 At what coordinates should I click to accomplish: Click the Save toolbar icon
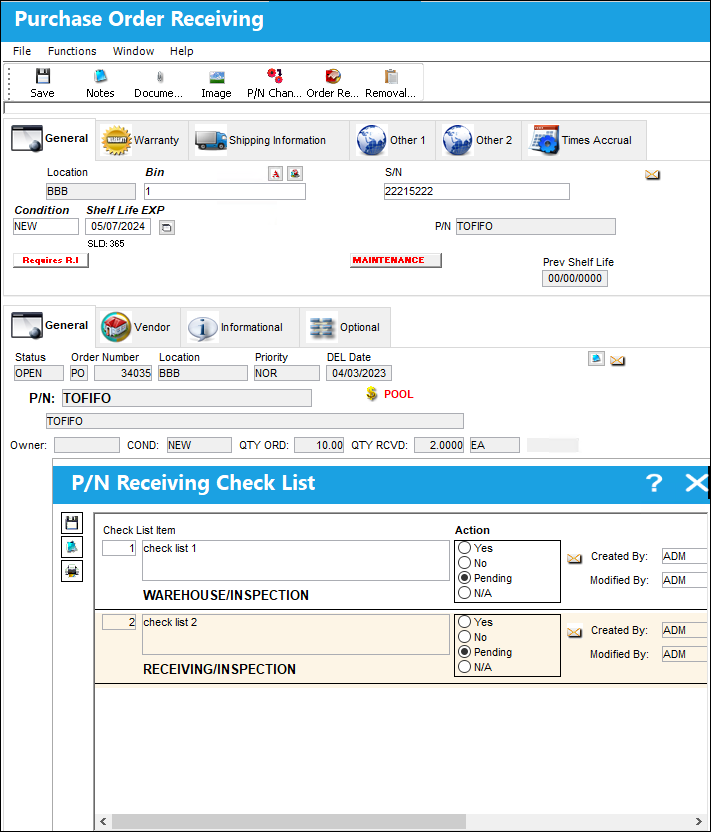(42, 83)
